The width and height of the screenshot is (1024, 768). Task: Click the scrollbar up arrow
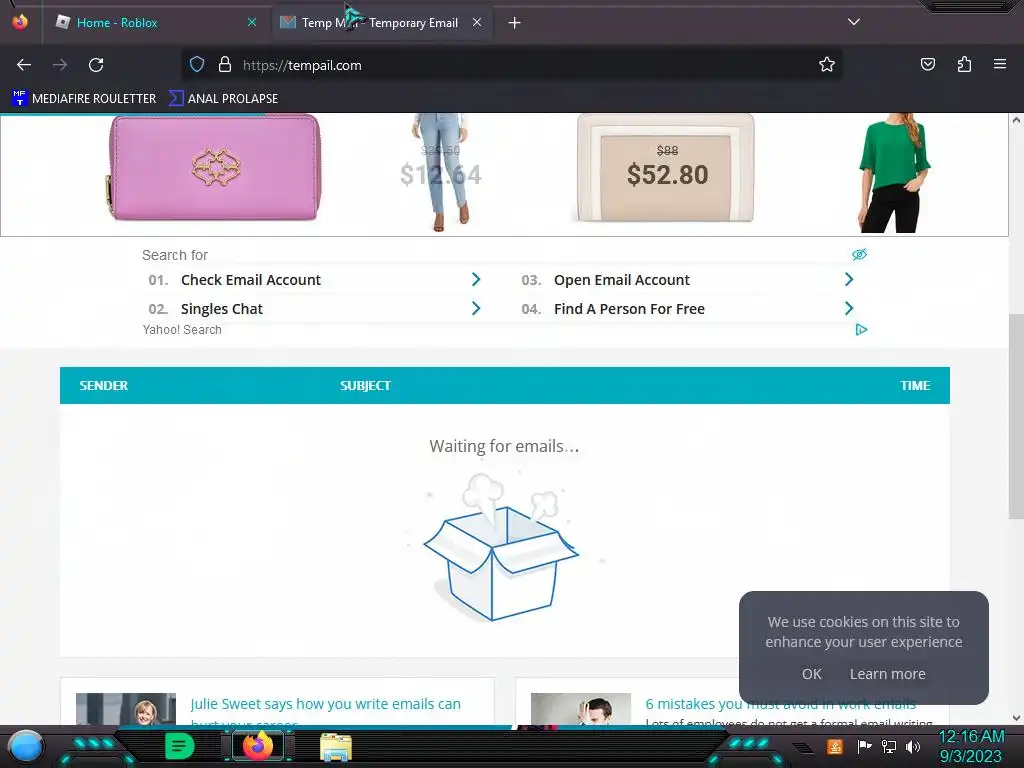1016,120
